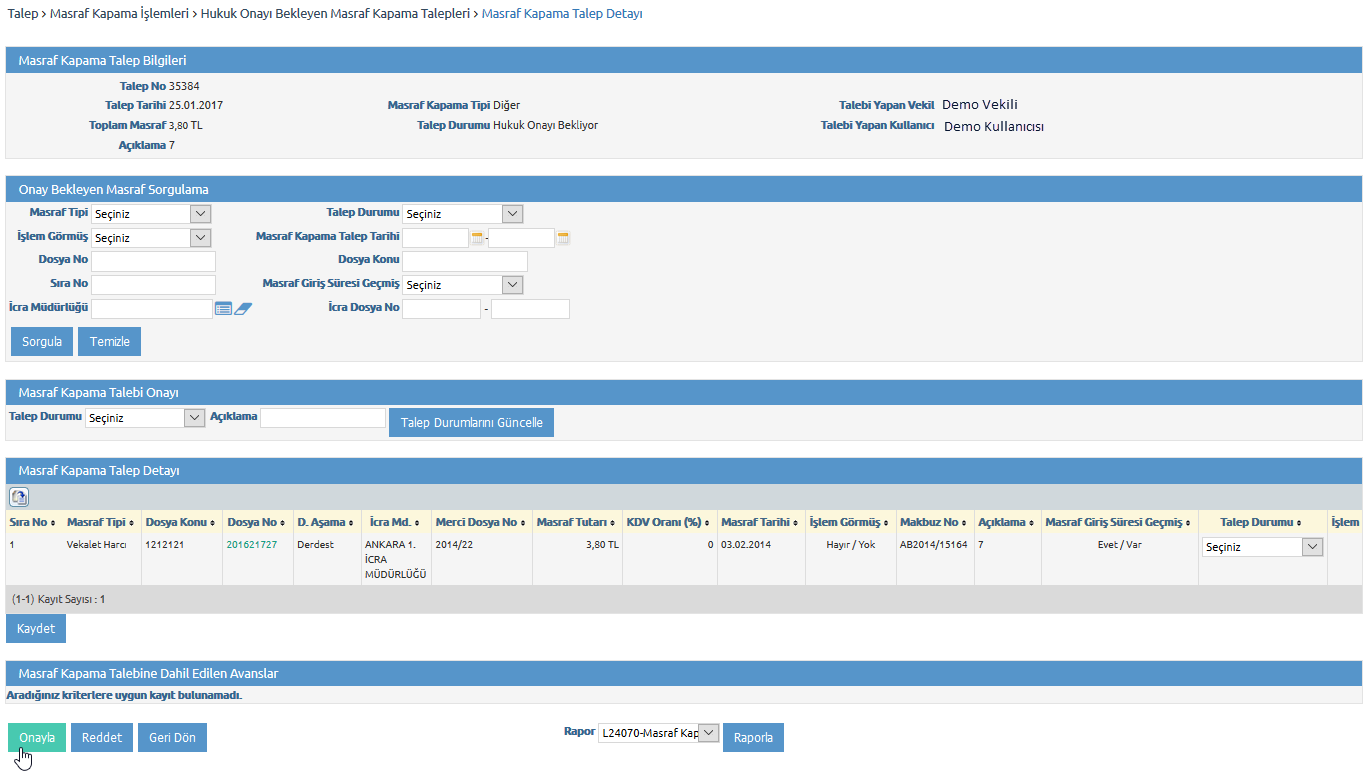Open the Masraf Giriş Süresi Geçmiş dropdown

click(463, 285)
